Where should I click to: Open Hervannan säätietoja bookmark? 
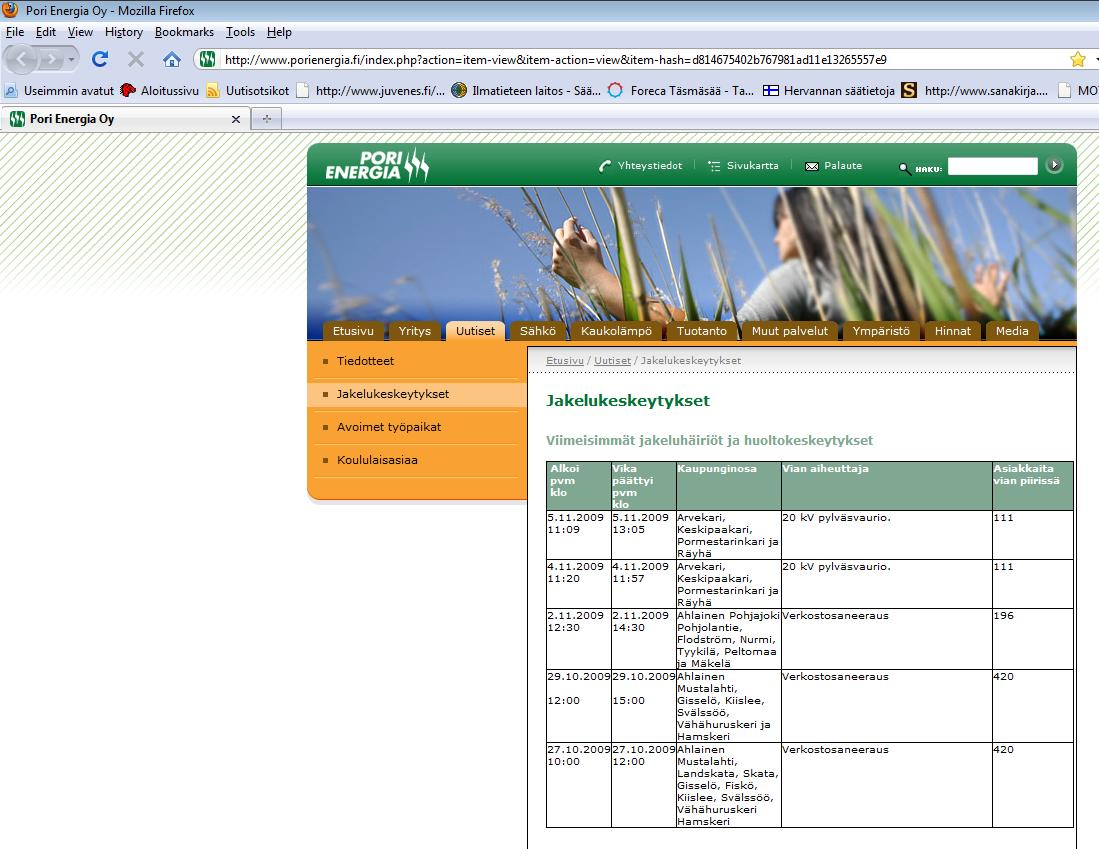[x=828, y=90]
